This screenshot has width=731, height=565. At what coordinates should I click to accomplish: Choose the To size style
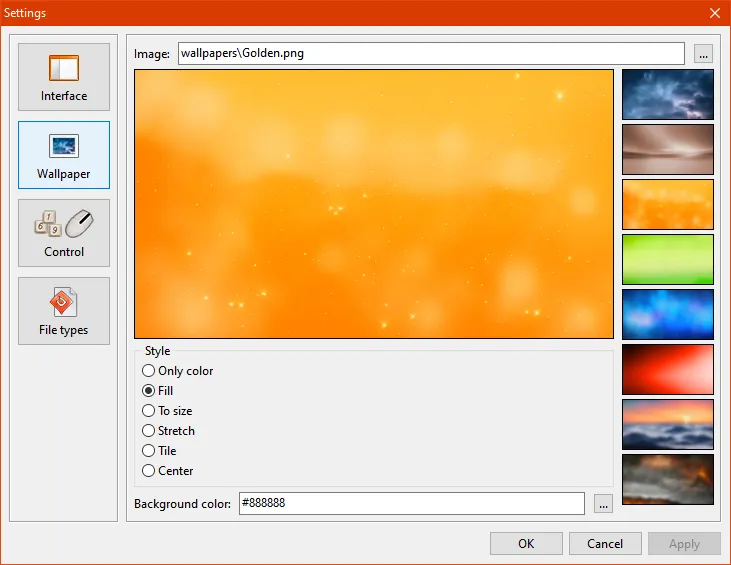click(x=167, y=411)
